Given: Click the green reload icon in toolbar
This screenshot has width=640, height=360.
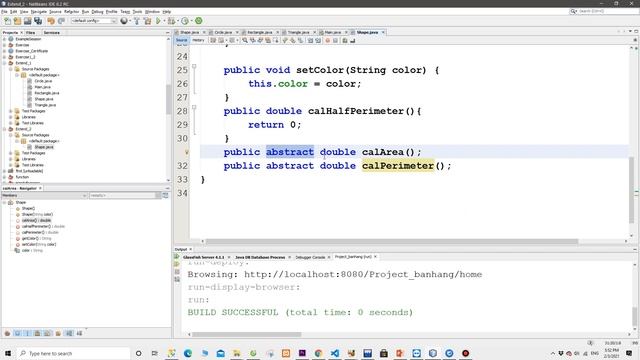Looking at the screenshot, I should tap(199, 21).
